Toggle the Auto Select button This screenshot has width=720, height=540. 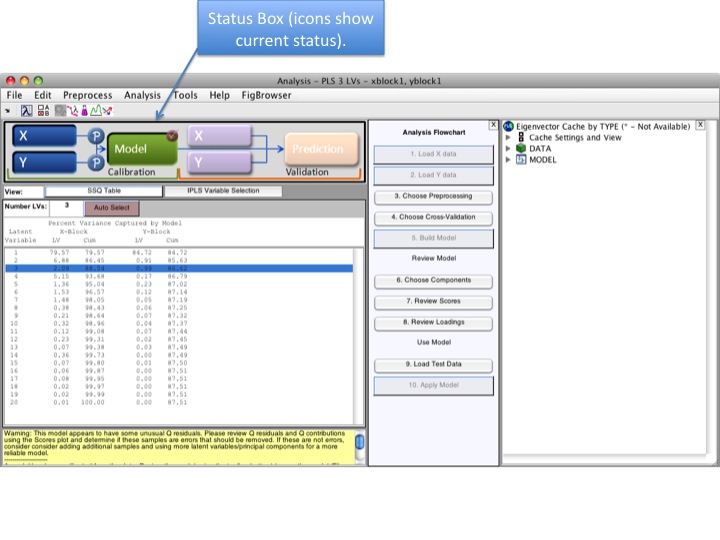click(x=112, y=207)
